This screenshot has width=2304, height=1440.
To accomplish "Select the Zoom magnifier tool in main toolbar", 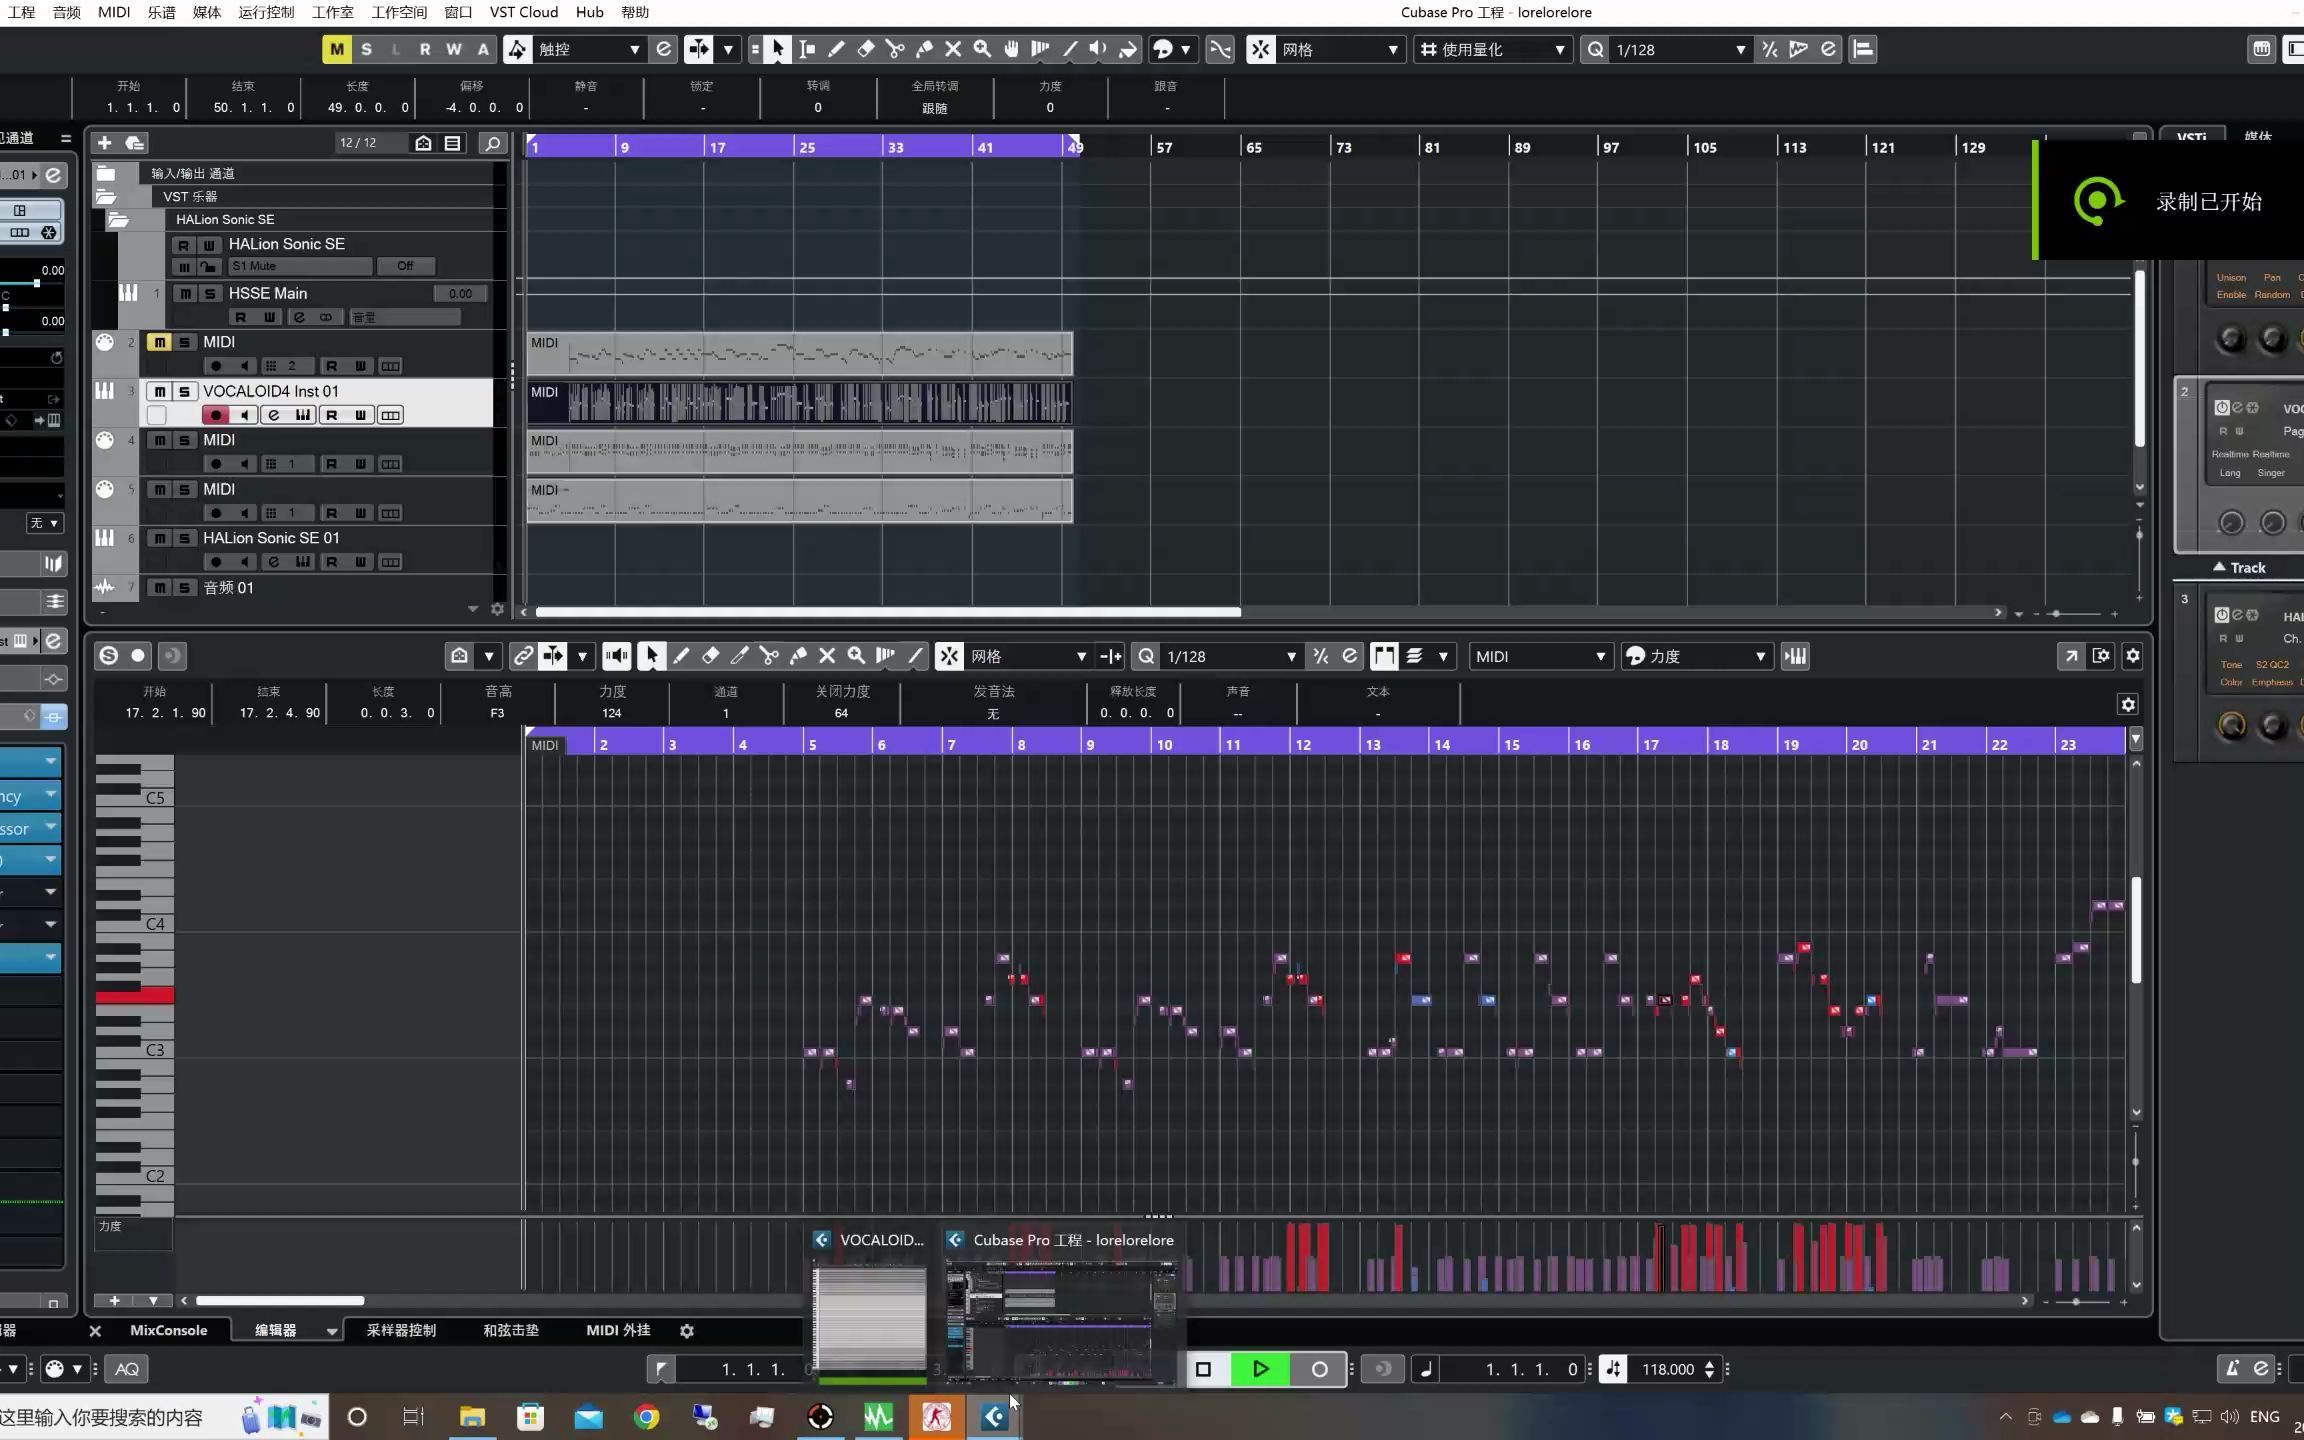I will point(982,49).
